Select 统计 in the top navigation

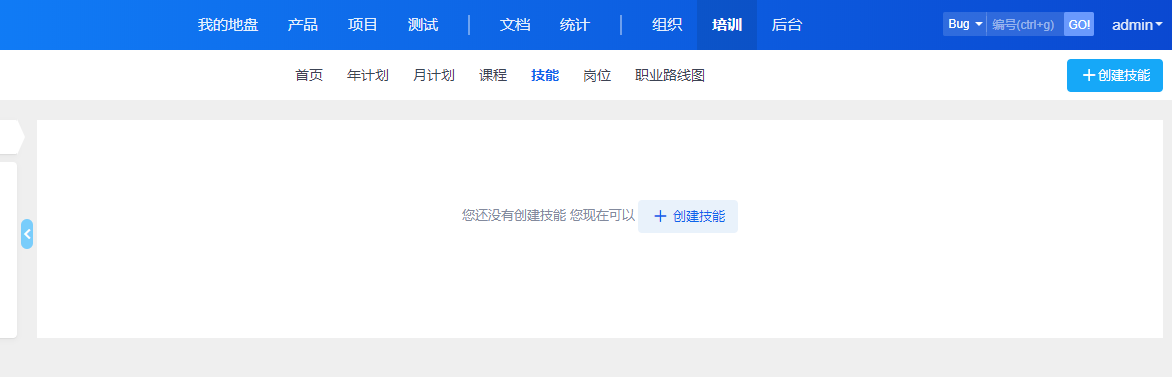click(575, 25)
